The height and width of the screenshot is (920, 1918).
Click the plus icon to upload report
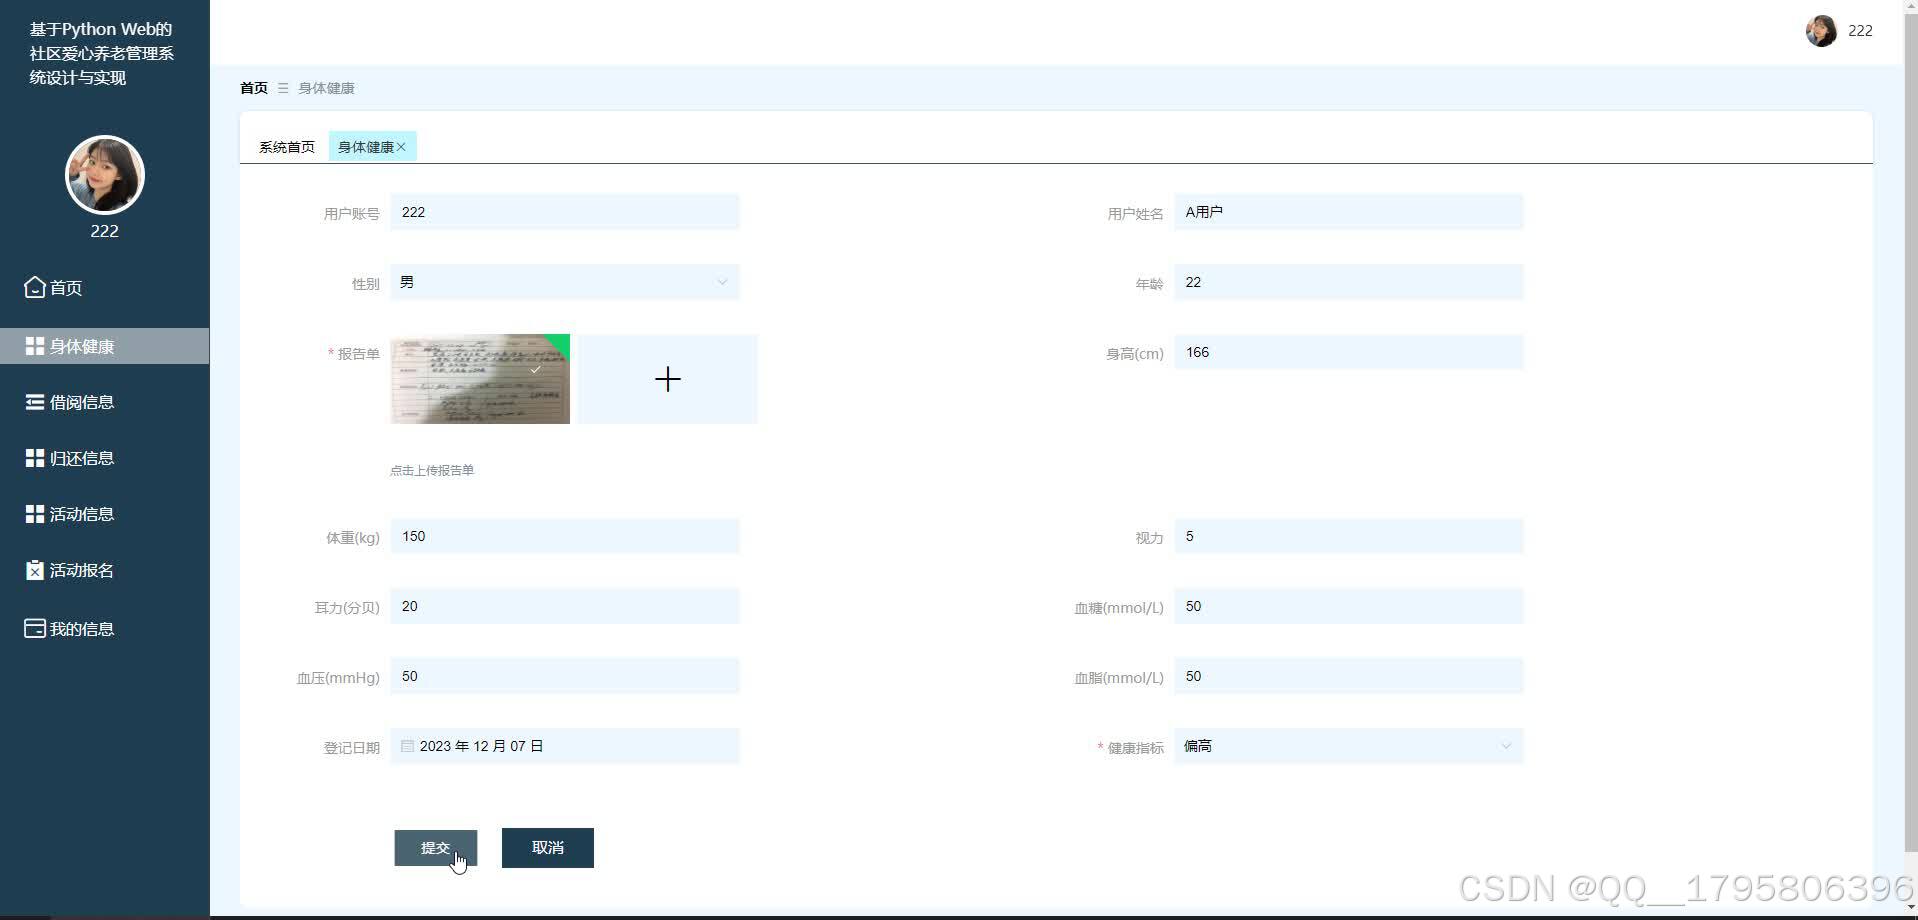coord(667,379)
